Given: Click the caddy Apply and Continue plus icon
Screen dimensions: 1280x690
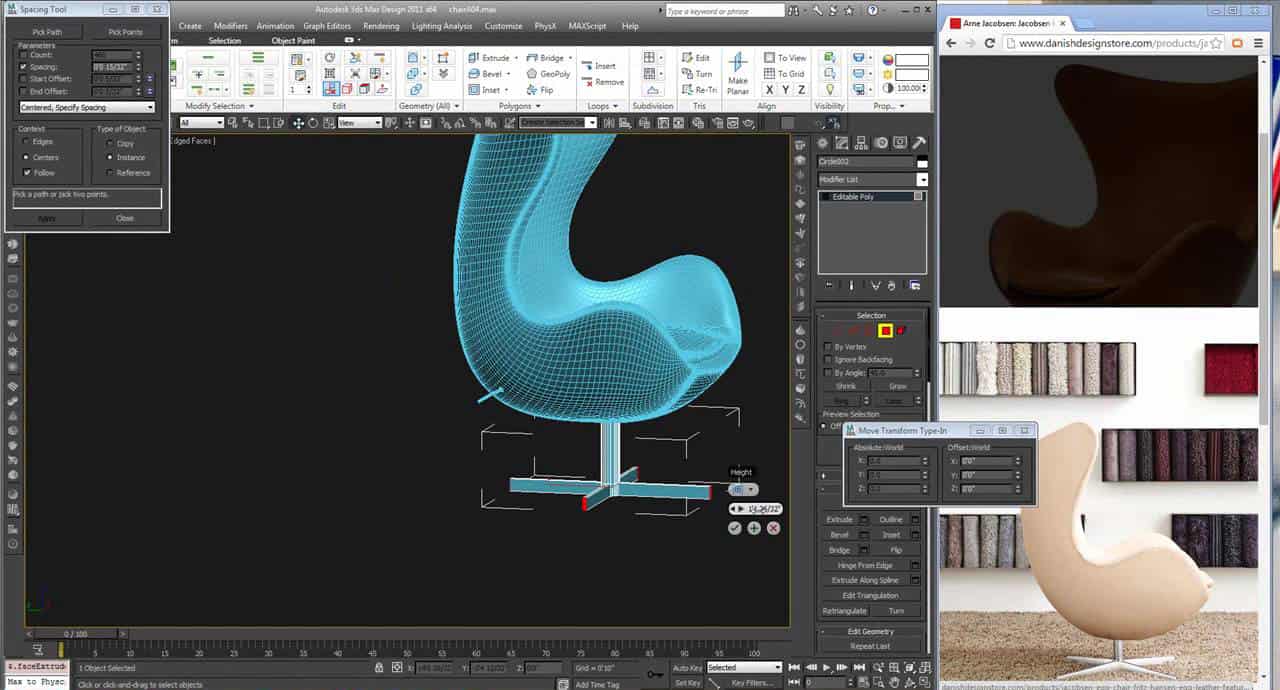Looking at the screenshot, I should [x=754, y=528].
